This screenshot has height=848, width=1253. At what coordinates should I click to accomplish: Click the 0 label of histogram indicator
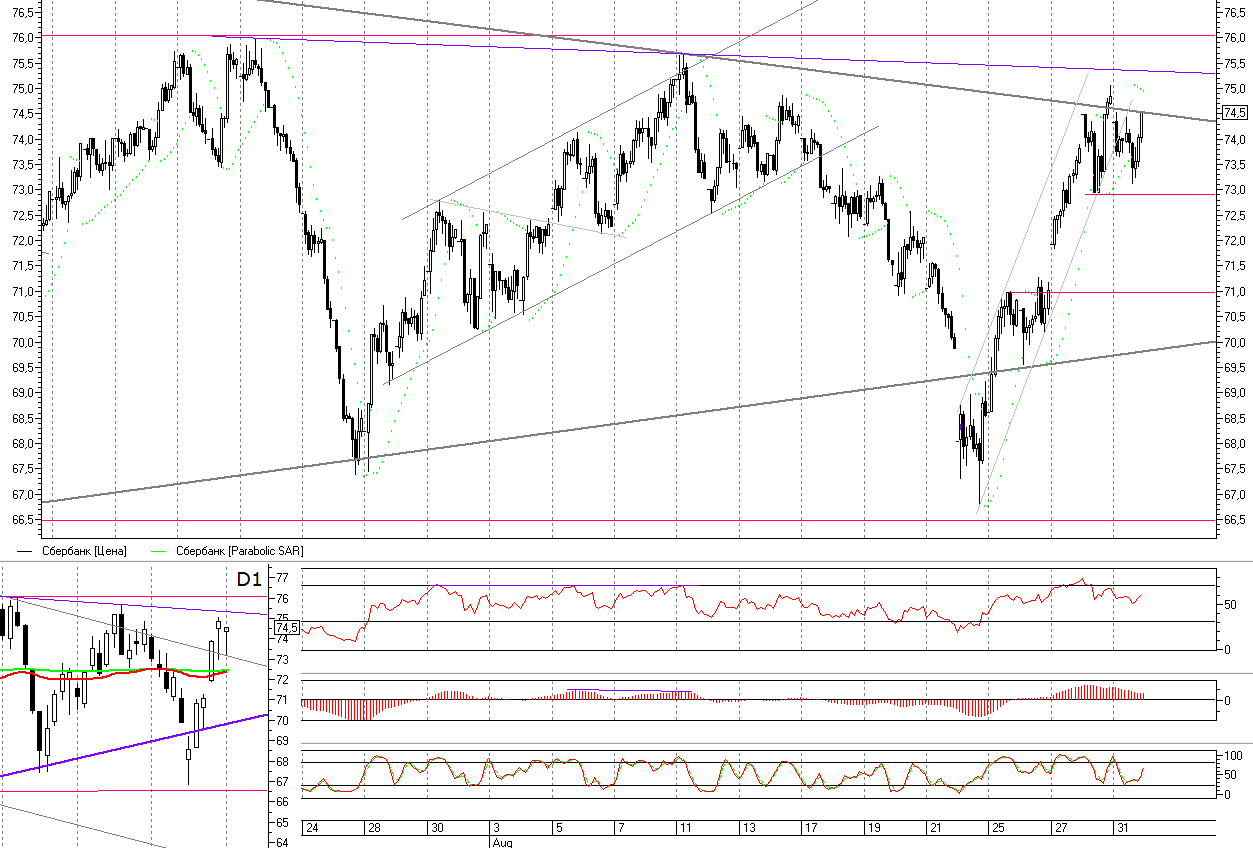point(1227,700)
